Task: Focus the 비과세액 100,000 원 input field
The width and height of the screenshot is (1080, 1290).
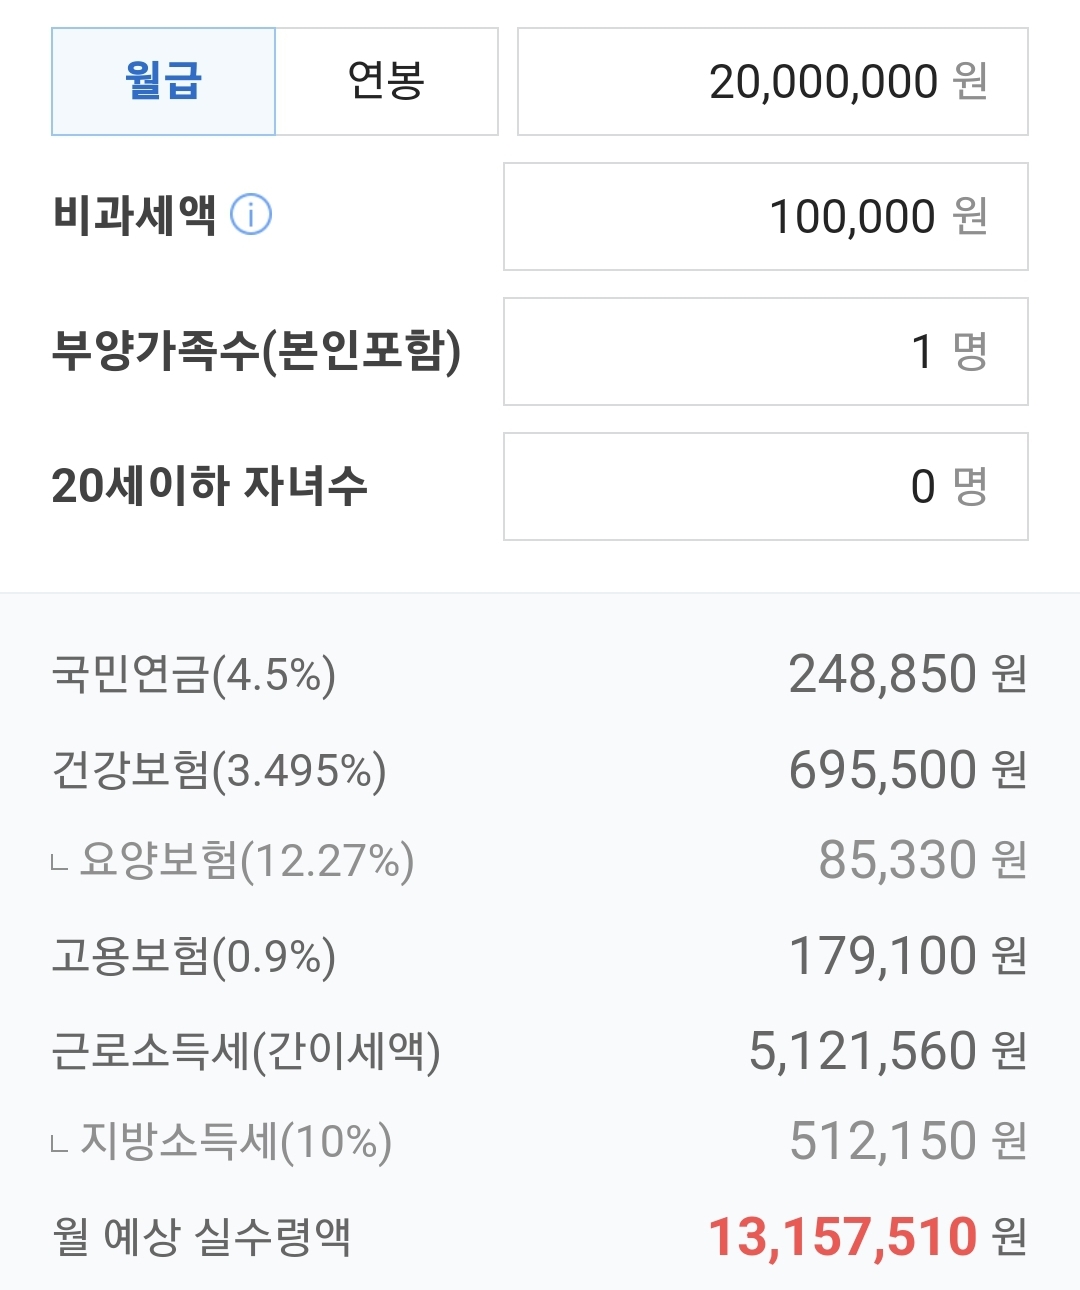Action: click(x=765, y=217)
